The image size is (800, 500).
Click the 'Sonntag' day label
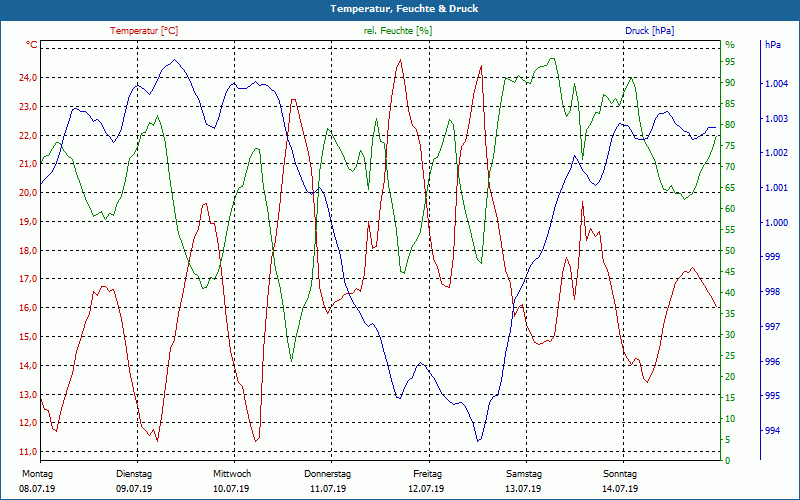(620, 474)
